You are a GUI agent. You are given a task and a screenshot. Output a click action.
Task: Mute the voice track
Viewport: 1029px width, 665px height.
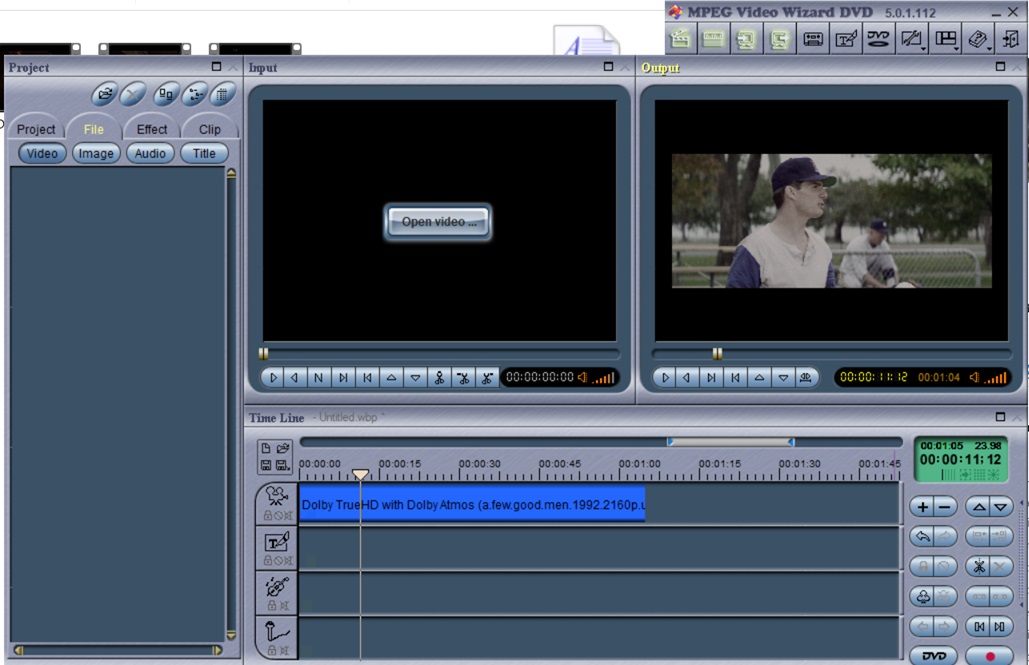pyautogui.click(x=284, y=651)
